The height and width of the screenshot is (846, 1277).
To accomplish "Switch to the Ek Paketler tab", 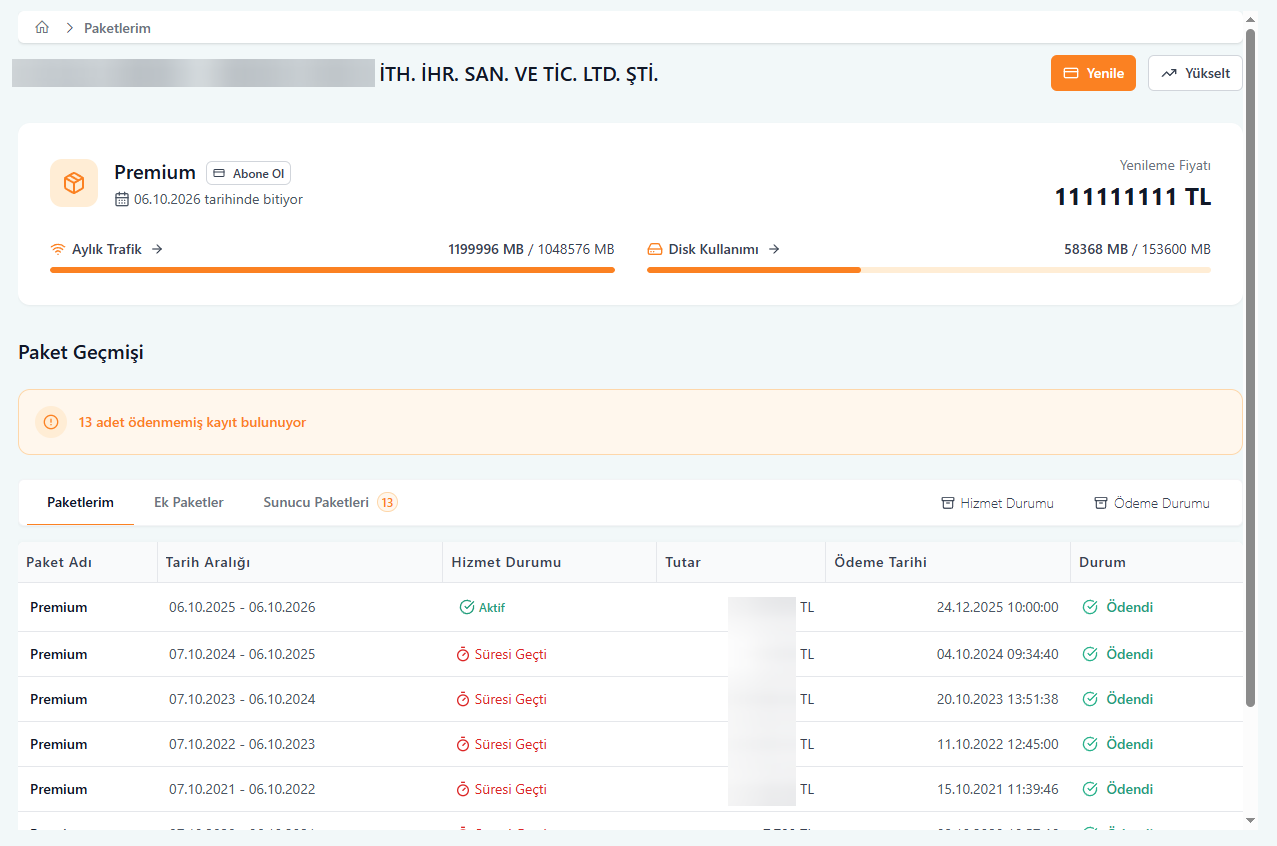I will (188, 502).
